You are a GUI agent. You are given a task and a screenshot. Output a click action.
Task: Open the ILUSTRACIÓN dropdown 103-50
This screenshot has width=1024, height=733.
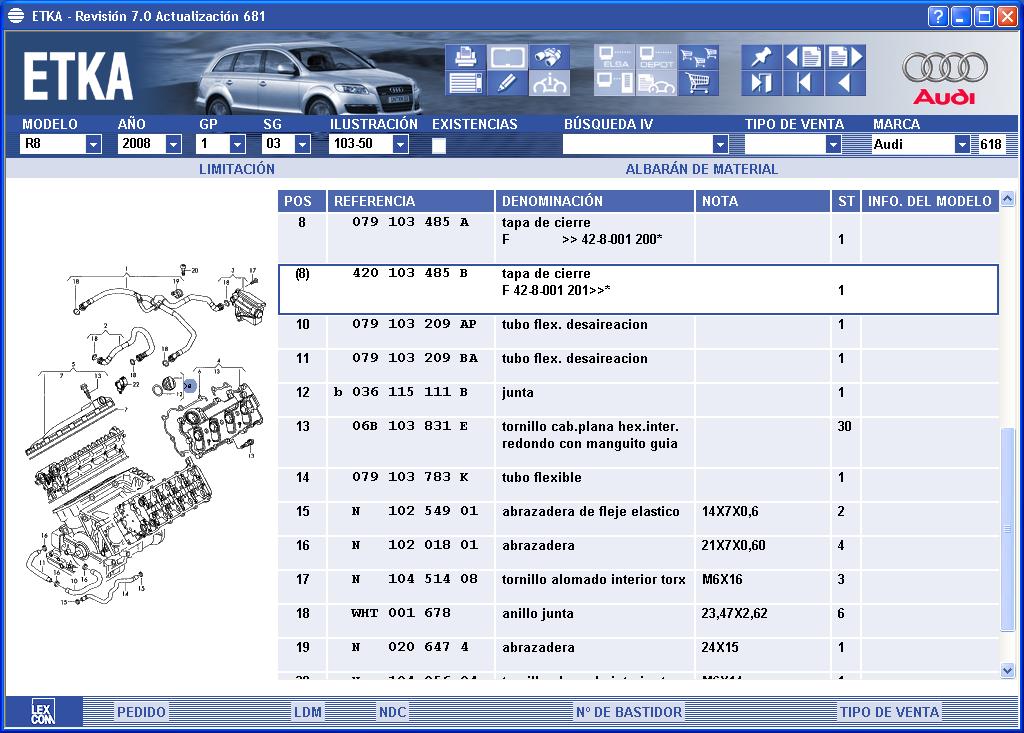[400, 144]
